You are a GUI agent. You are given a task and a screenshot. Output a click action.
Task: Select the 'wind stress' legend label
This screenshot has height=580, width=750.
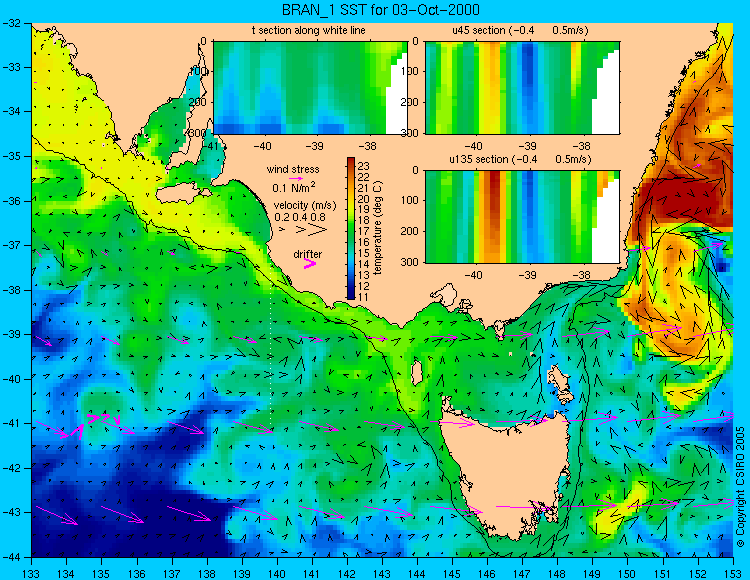293,169
